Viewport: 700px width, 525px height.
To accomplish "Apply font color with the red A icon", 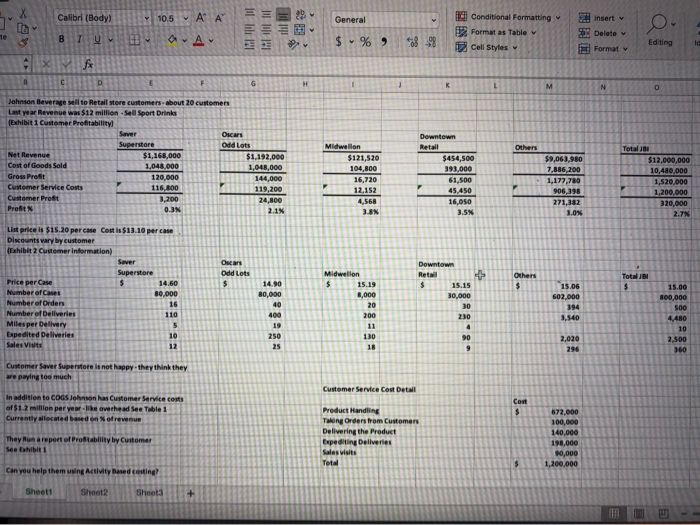I will pos(199,41).
